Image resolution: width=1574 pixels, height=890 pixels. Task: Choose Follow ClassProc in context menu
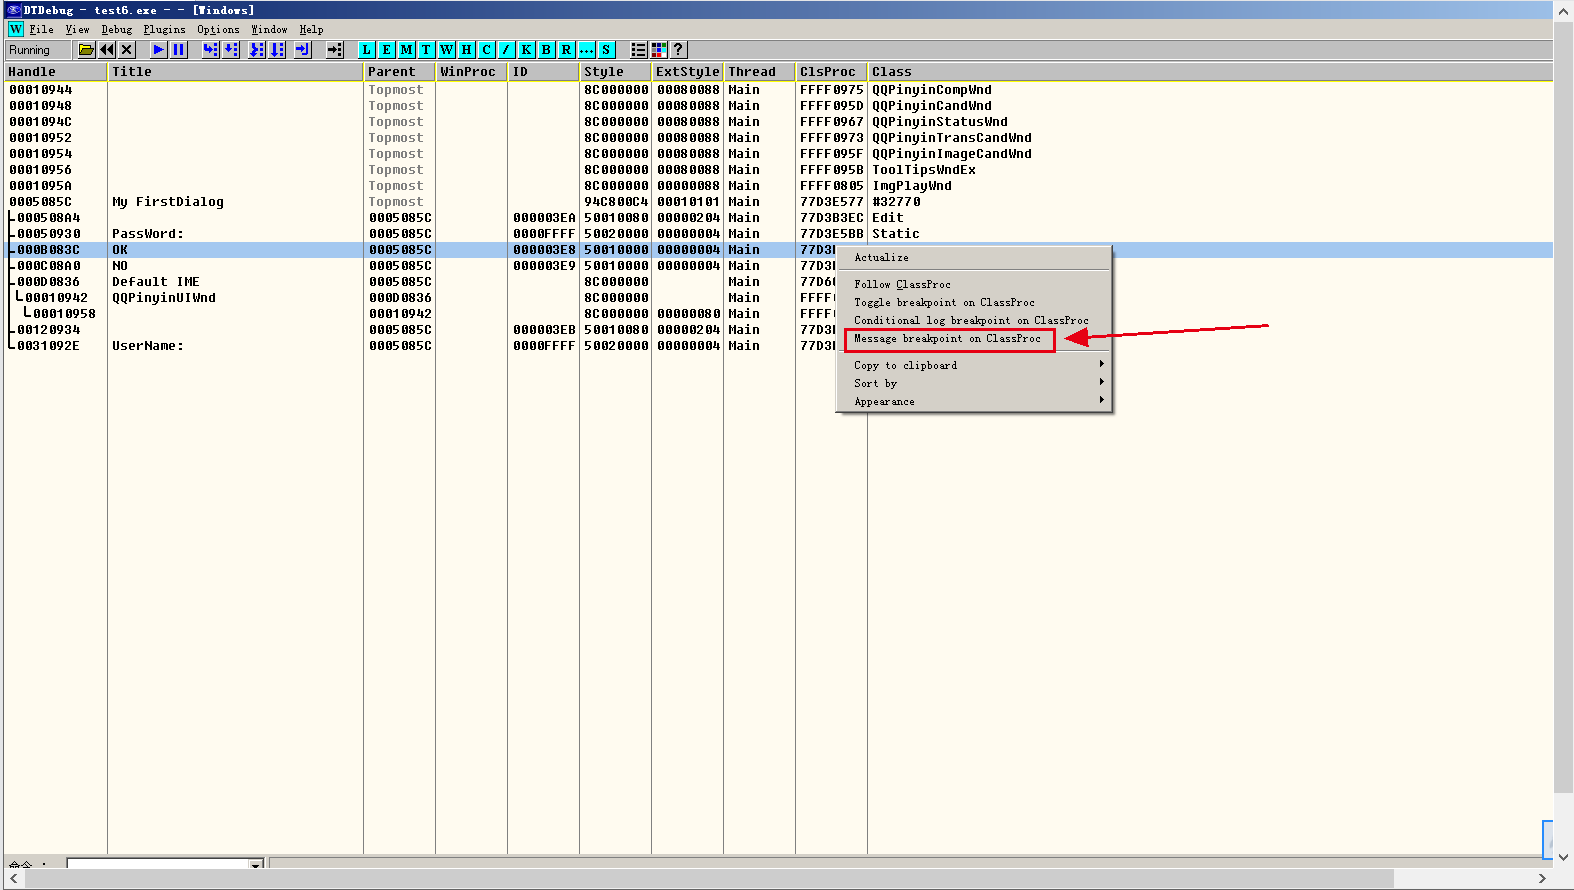(x=974, y=285)
